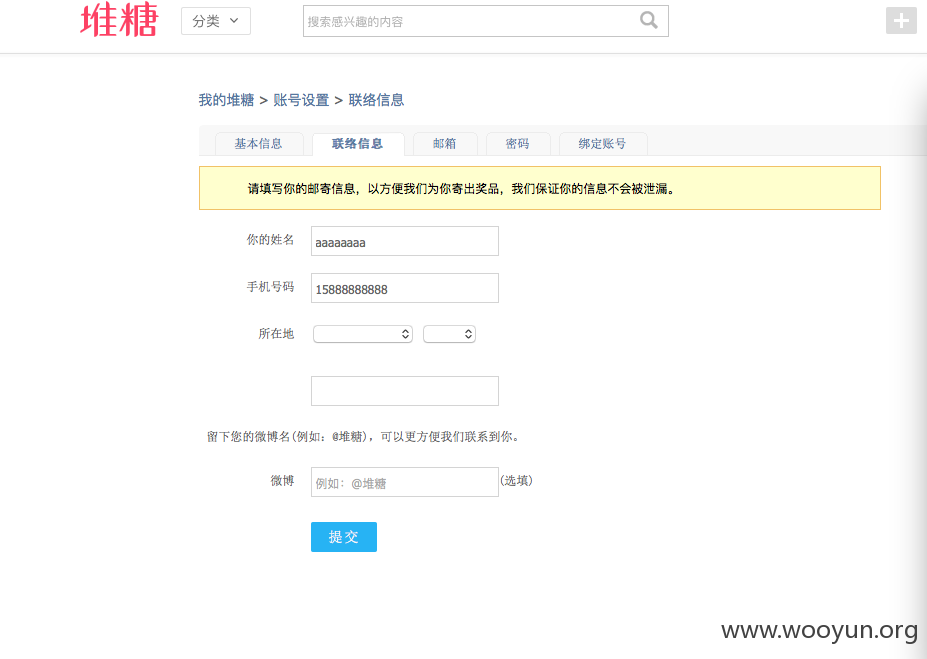Switch to the 绑定账号 tab
Screen dimensions: 927x659
(x=603, y=144)
